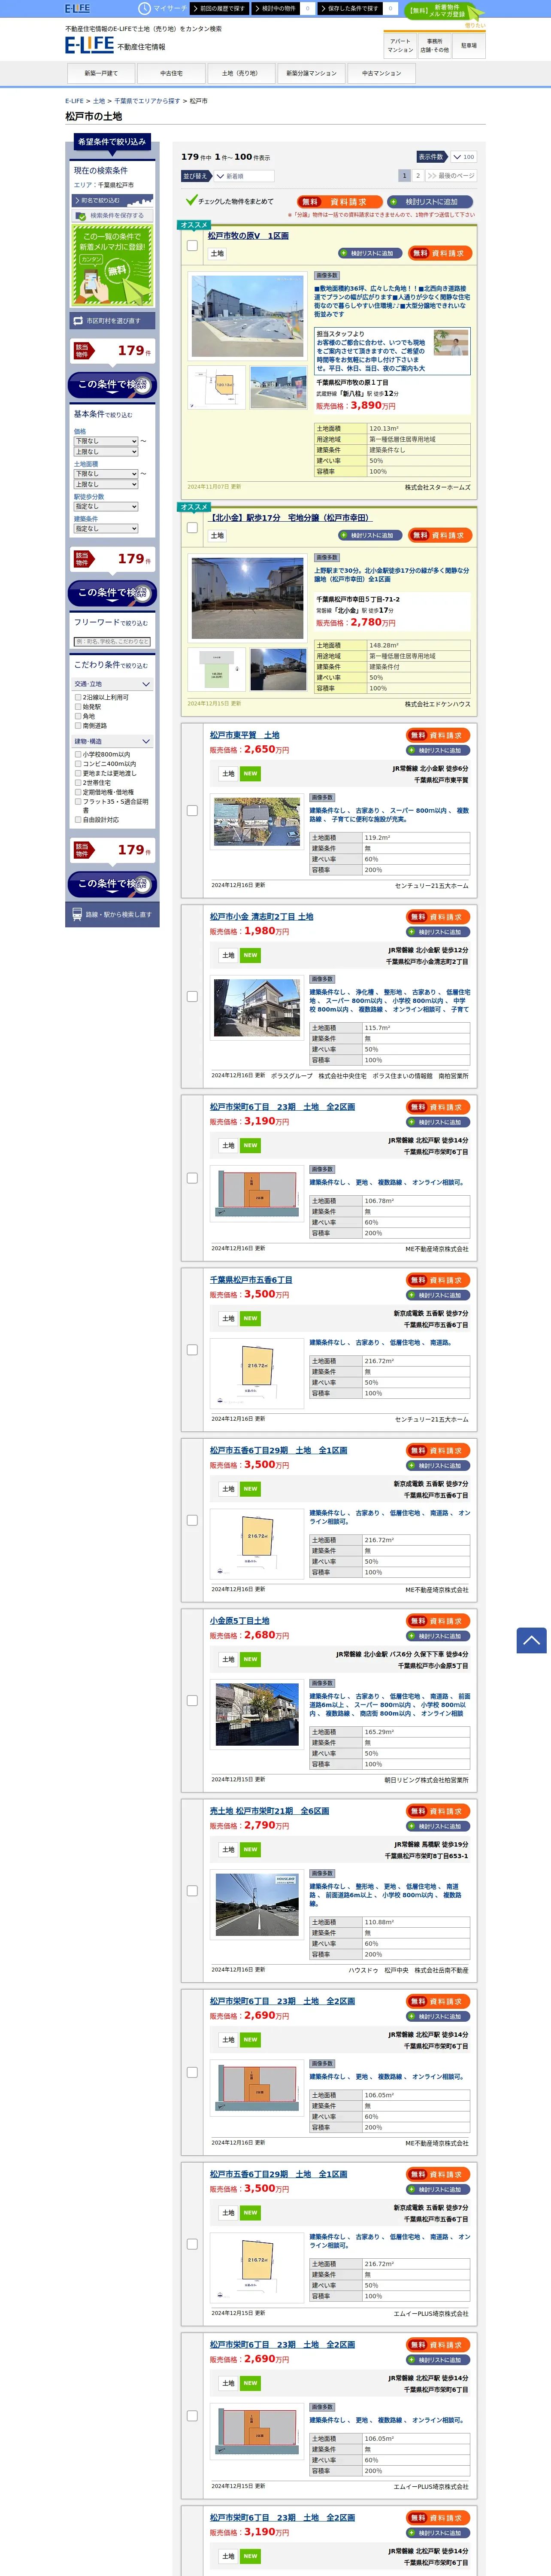
Task: Open the 小金原5丁目土地 listing title
Action: (x=239, y=1621)
